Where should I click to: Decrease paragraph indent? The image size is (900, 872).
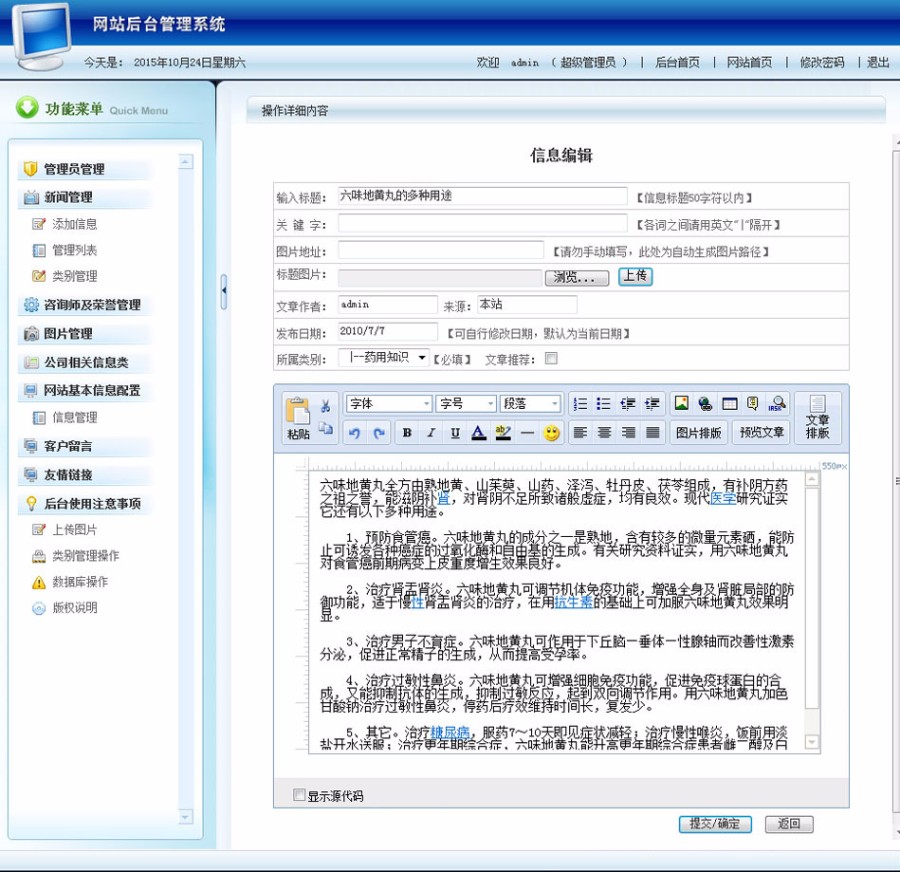click(x=628, y=404)
